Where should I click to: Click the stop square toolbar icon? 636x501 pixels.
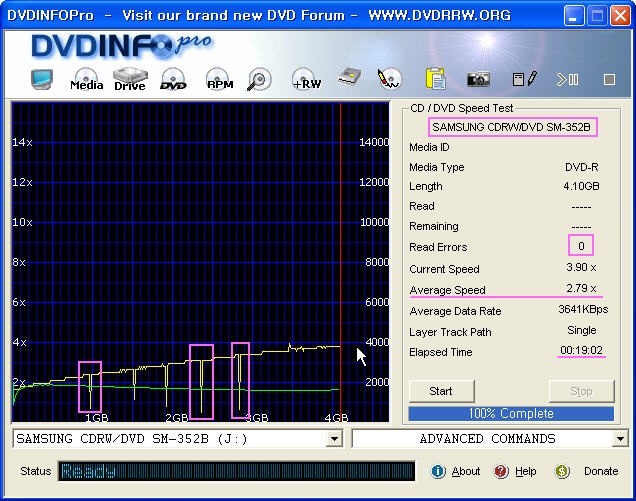click(x=609, y=80)
